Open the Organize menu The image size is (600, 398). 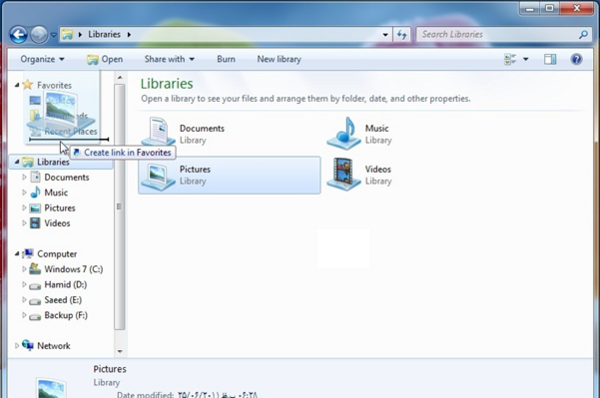[42, 59]
